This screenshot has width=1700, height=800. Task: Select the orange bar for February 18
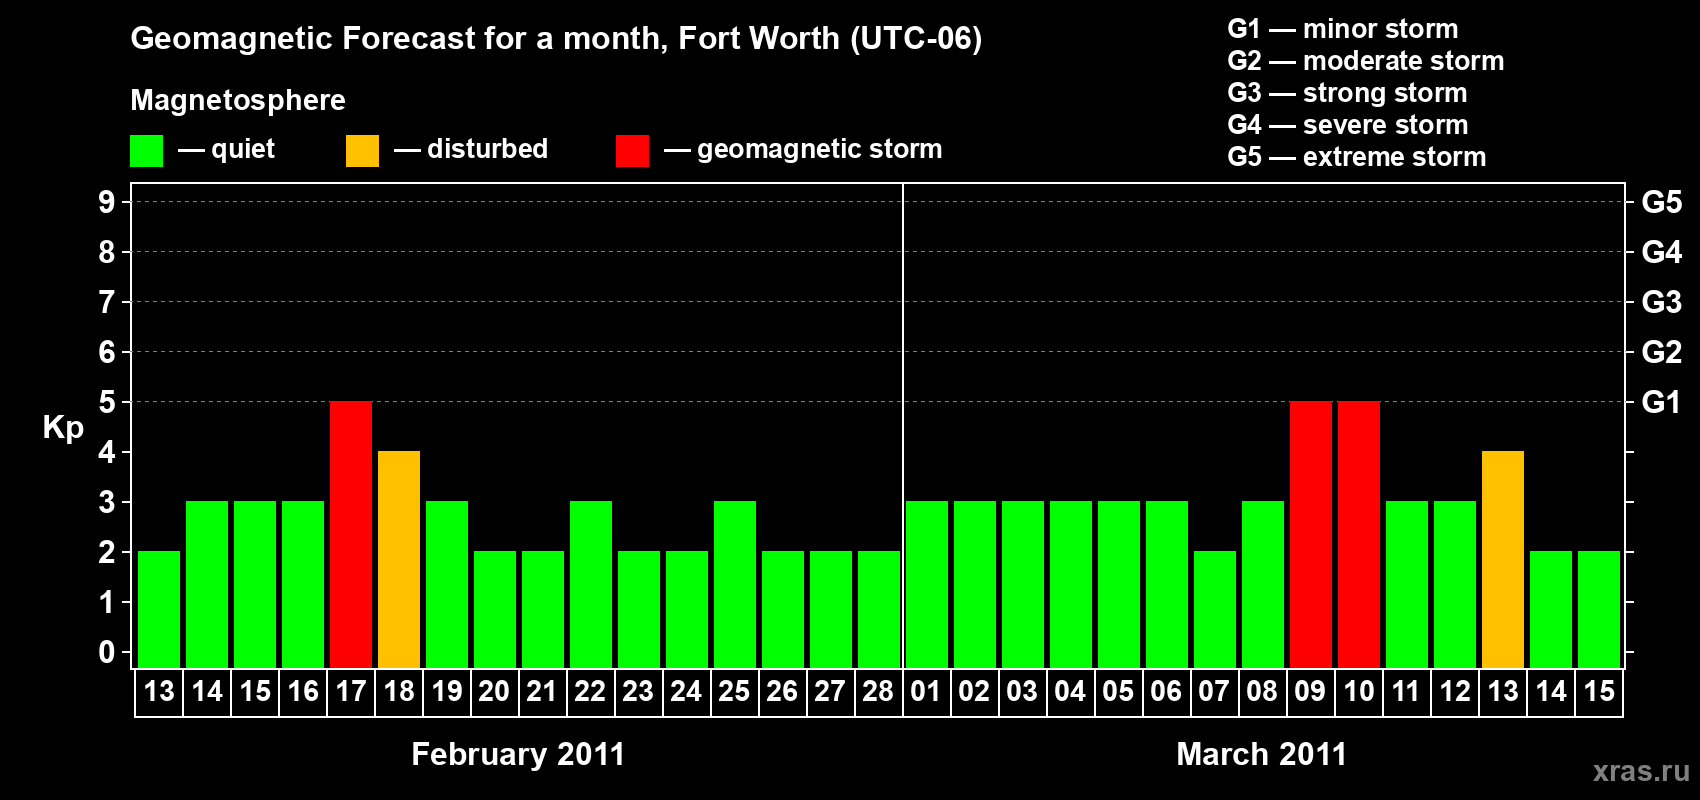[x=399, y=560]
